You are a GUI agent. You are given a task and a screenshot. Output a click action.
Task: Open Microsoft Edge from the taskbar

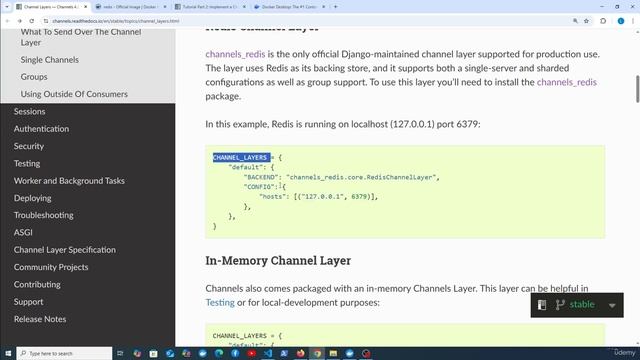click(219, 353)
